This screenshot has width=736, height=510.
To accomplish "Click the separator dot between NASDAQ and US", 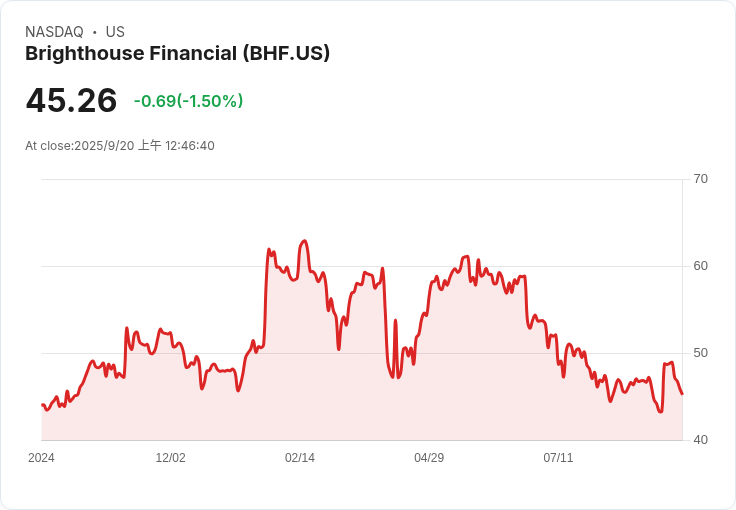I will (x=94, y=32).
